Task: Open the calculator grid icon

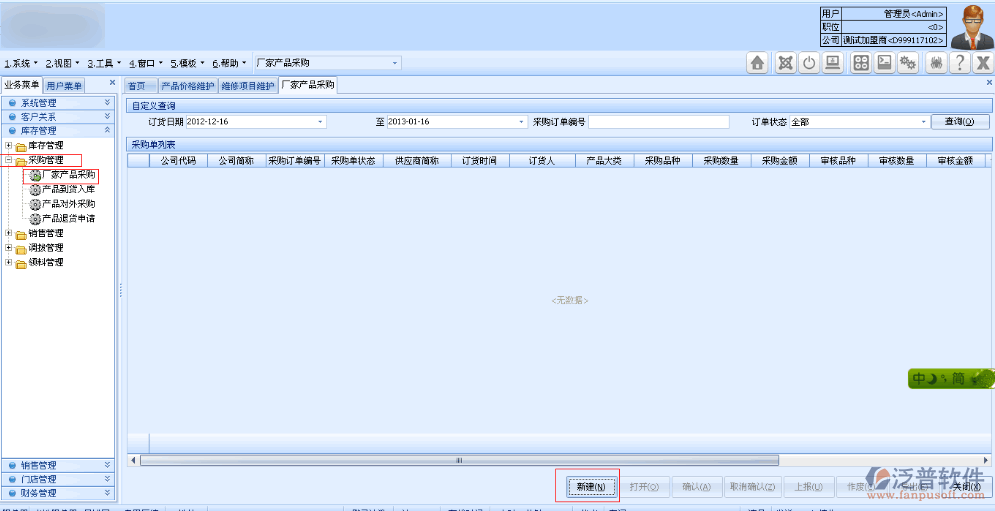Action: point(860,63)
